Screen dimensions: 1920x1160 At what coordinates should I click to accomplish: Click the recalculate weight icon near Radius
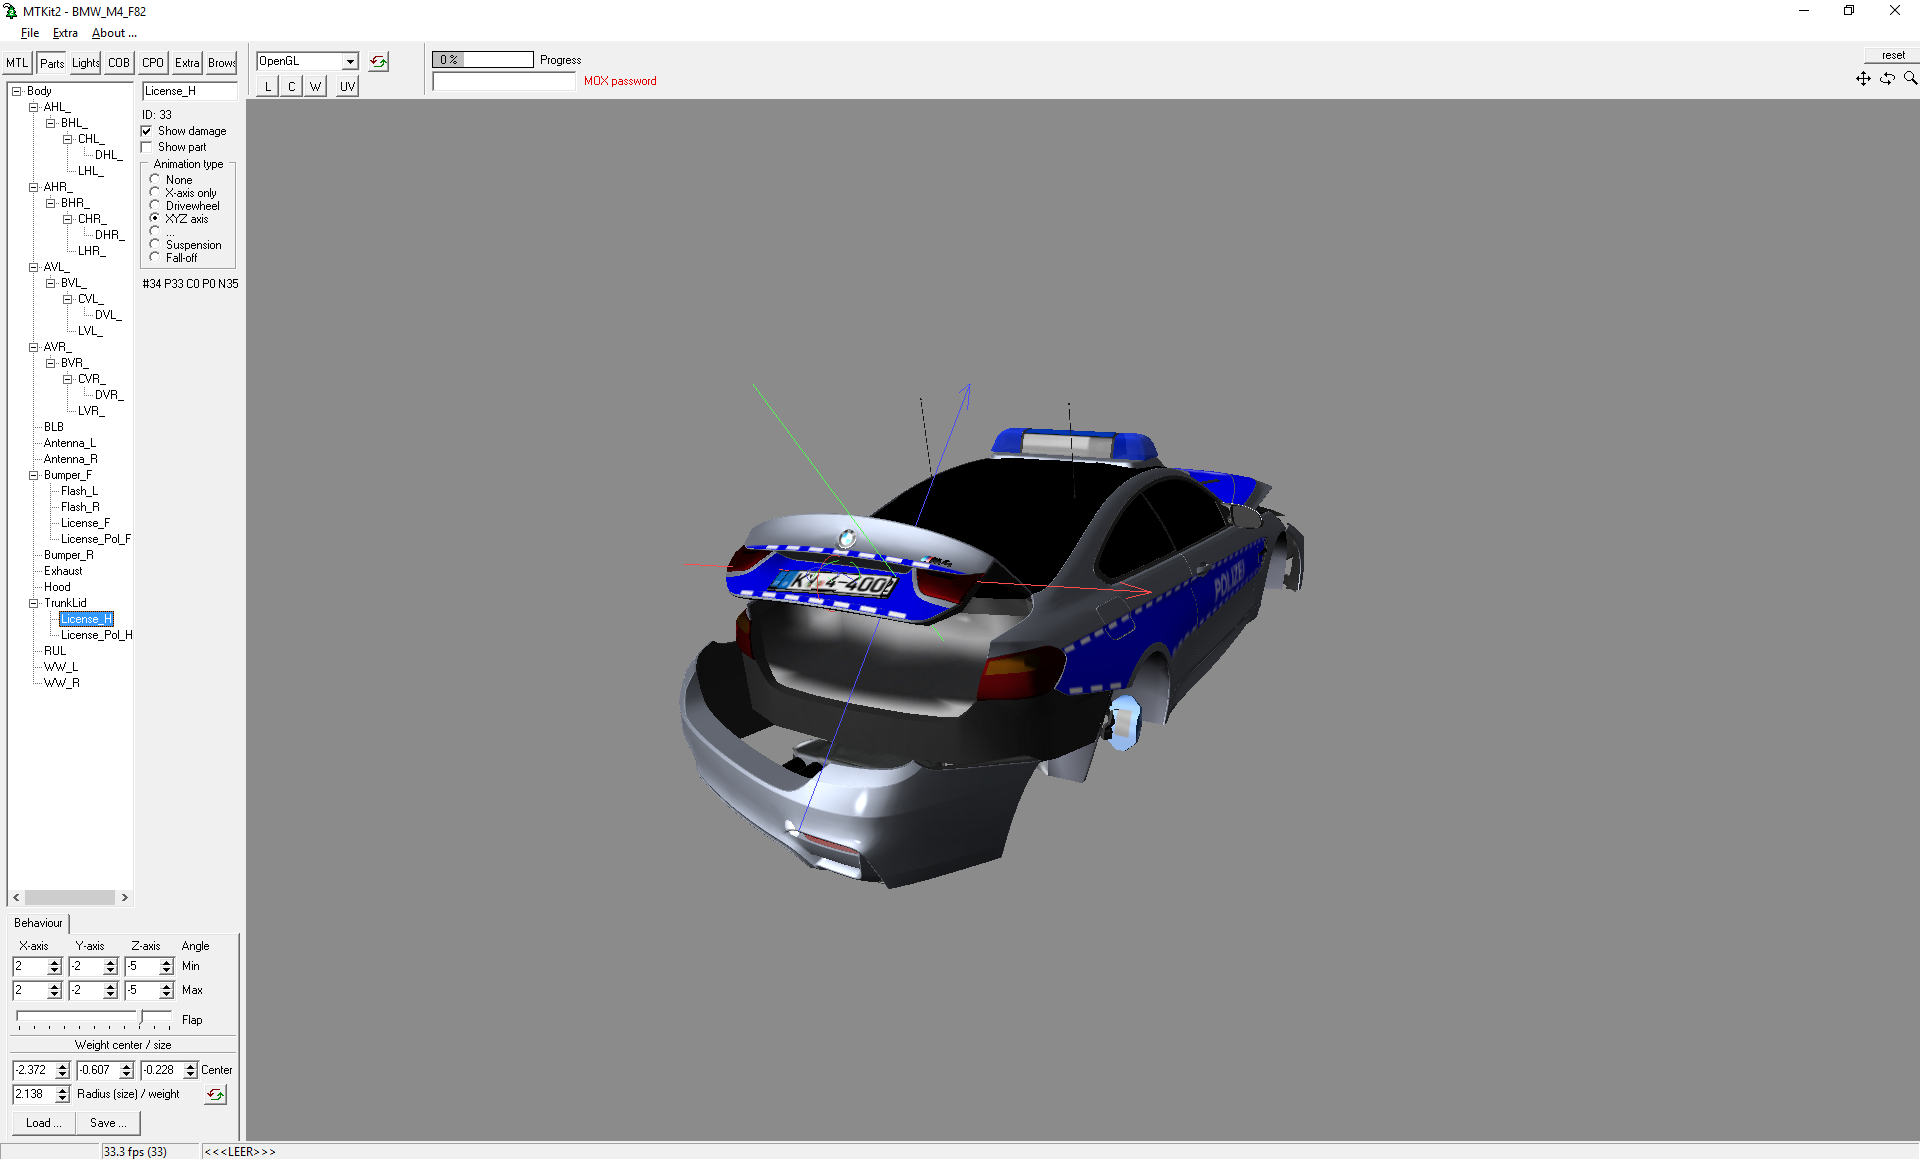click(215, 1095)
